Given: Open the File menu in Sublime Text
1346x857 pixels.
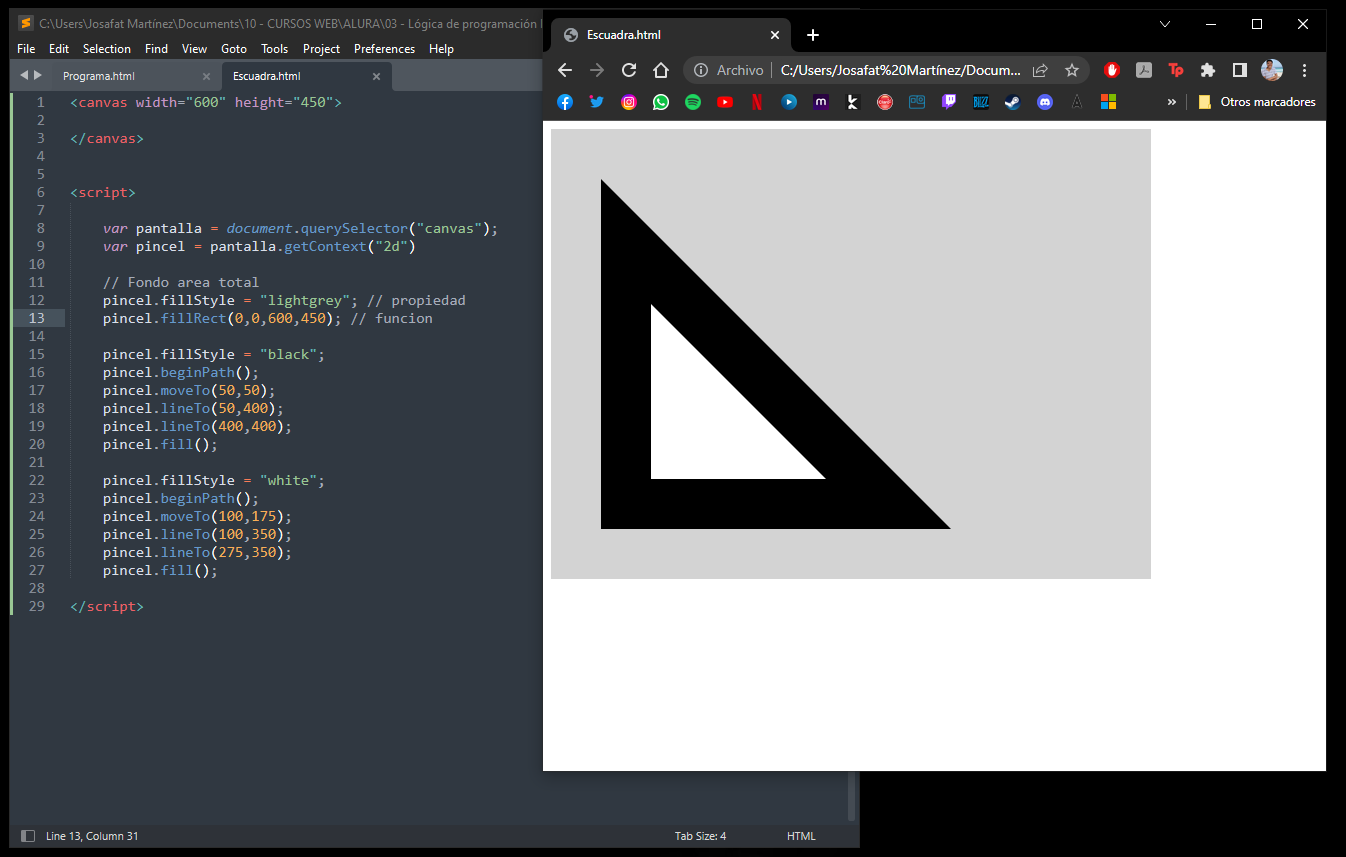Looking at the screenshot, I should pyautogui.click(x=26, y=49).
